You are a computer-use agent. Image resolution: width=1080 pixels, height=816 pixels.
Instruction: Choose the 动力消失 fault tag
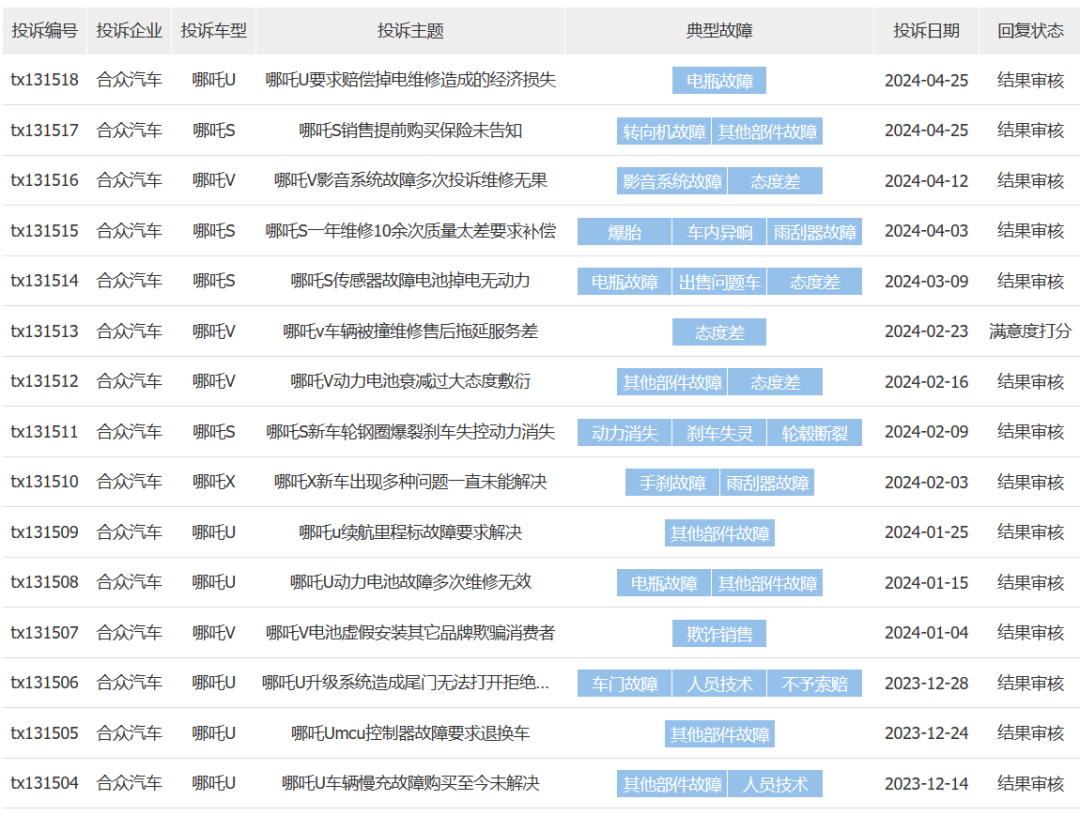[624, 433]
